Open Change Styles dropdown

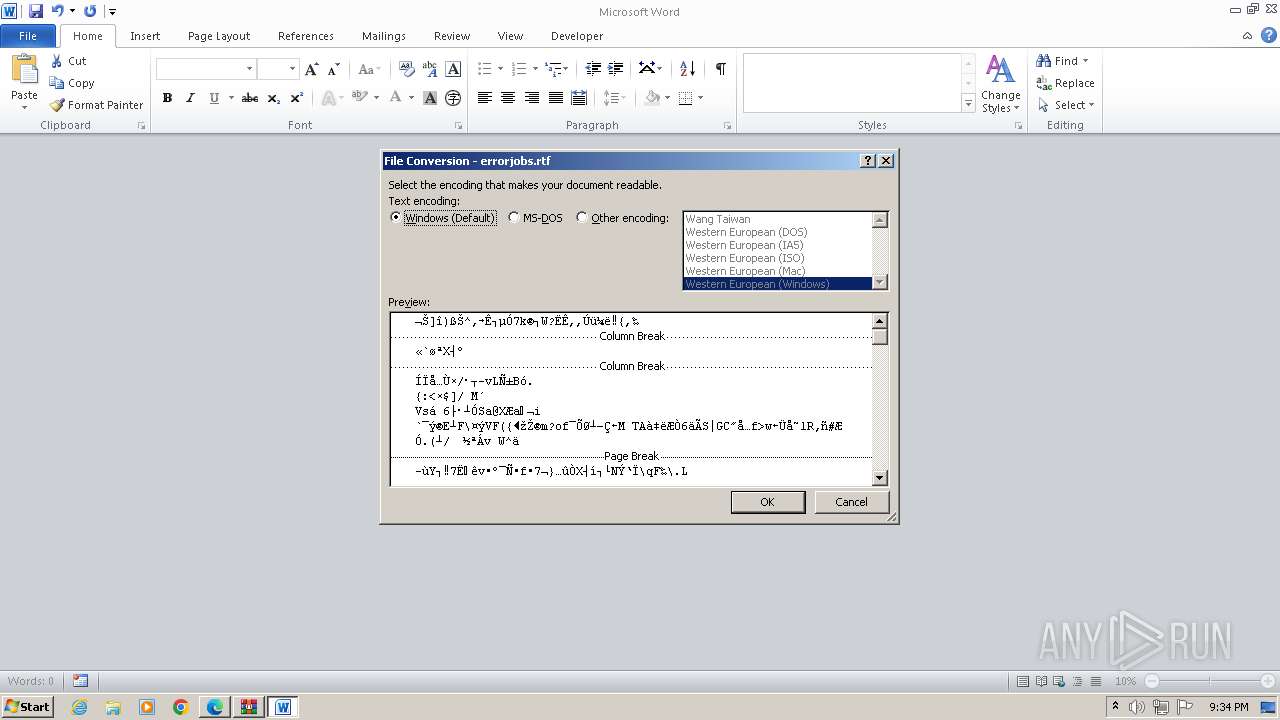1000,84
